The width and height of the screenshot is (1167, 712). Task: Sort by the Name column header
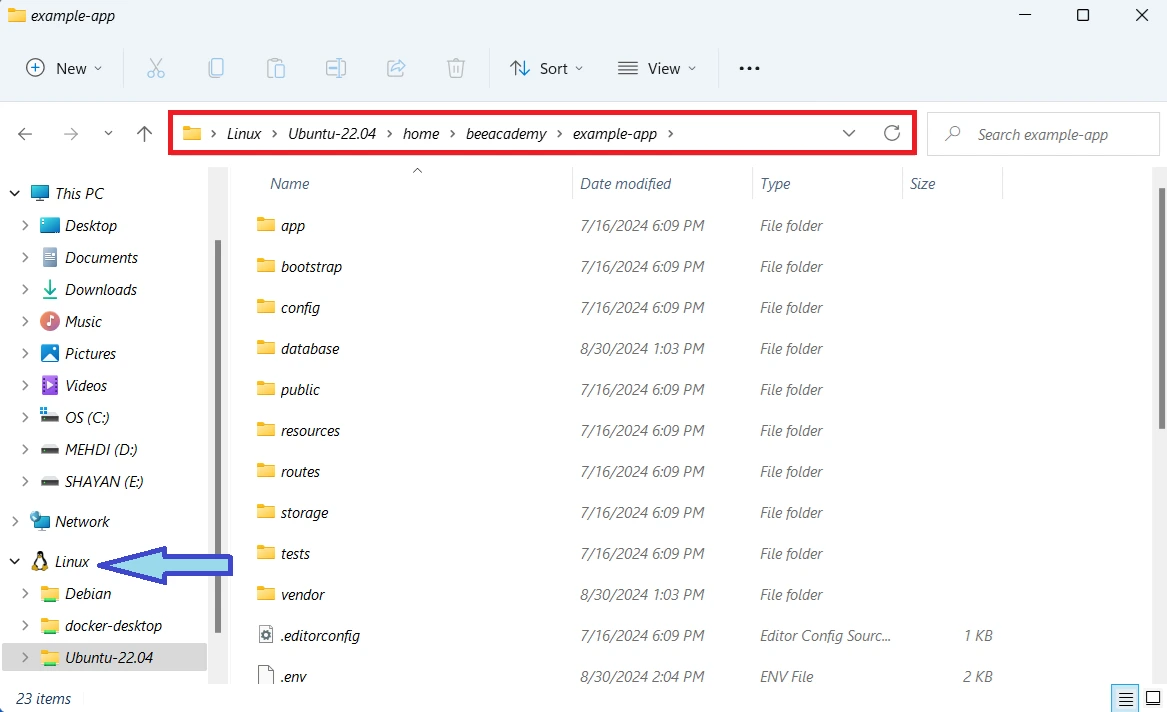click(x=290, y=184)
